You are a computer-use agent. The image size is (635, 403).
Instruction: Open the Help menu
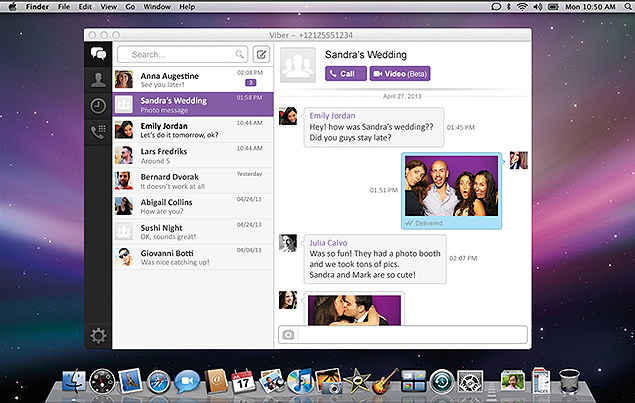pyautogui.click(x=187, y=7)
